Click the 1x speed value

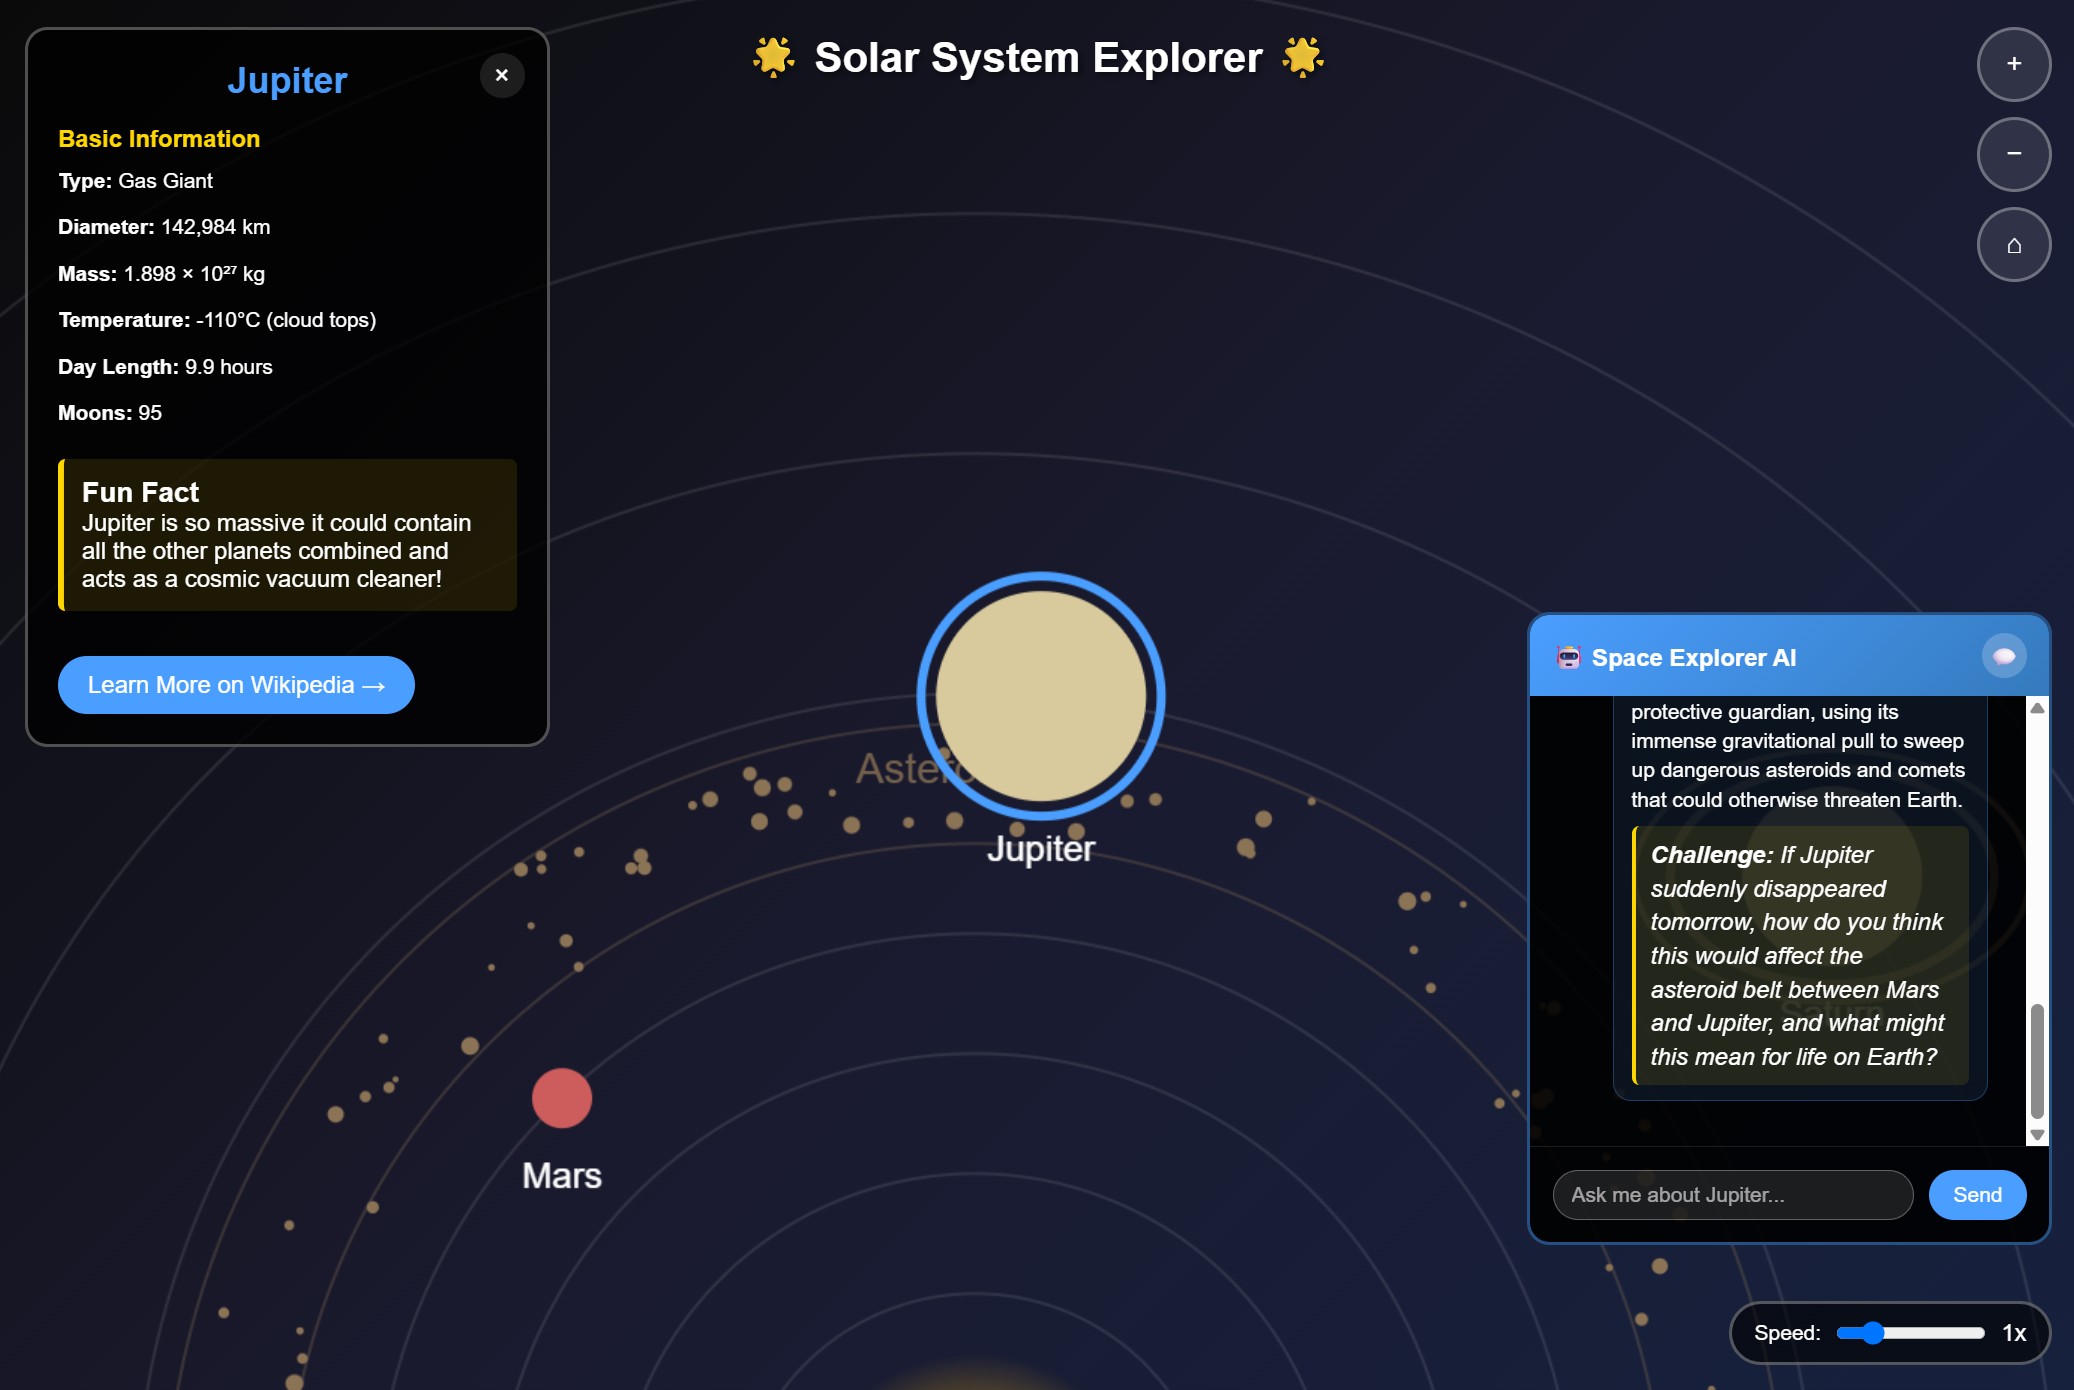2014,1333
